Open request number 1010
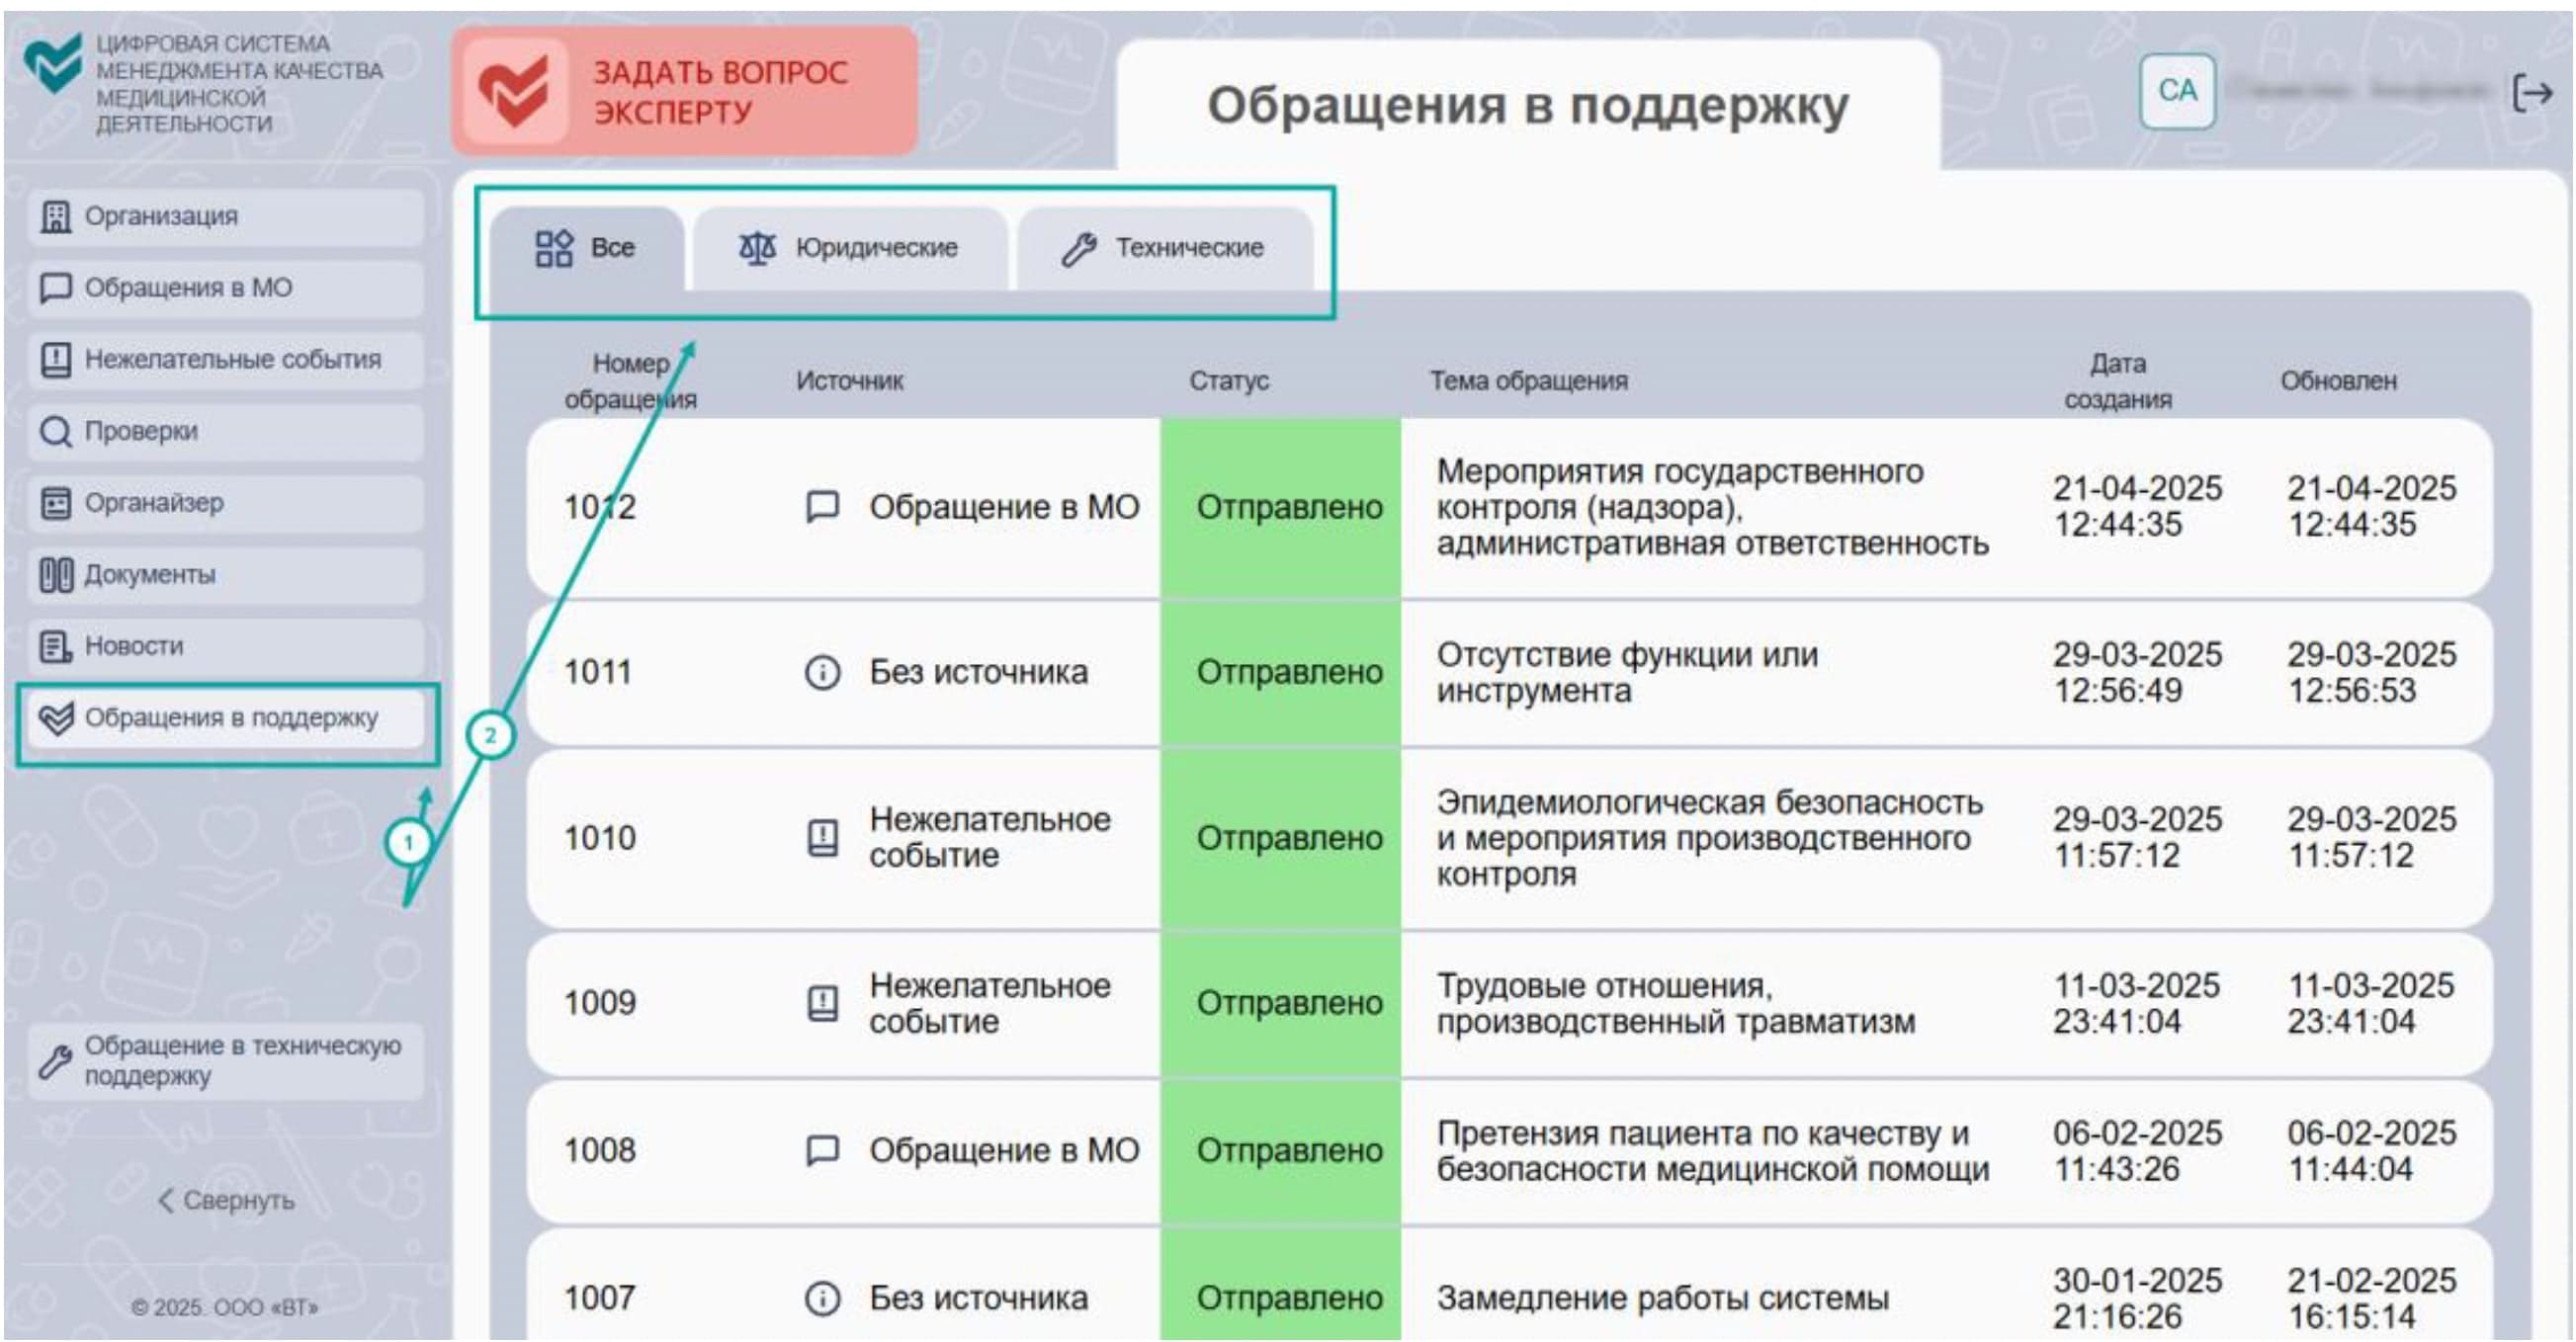Viewport: 2576px width, 1342px height. [x=599, y=838]
